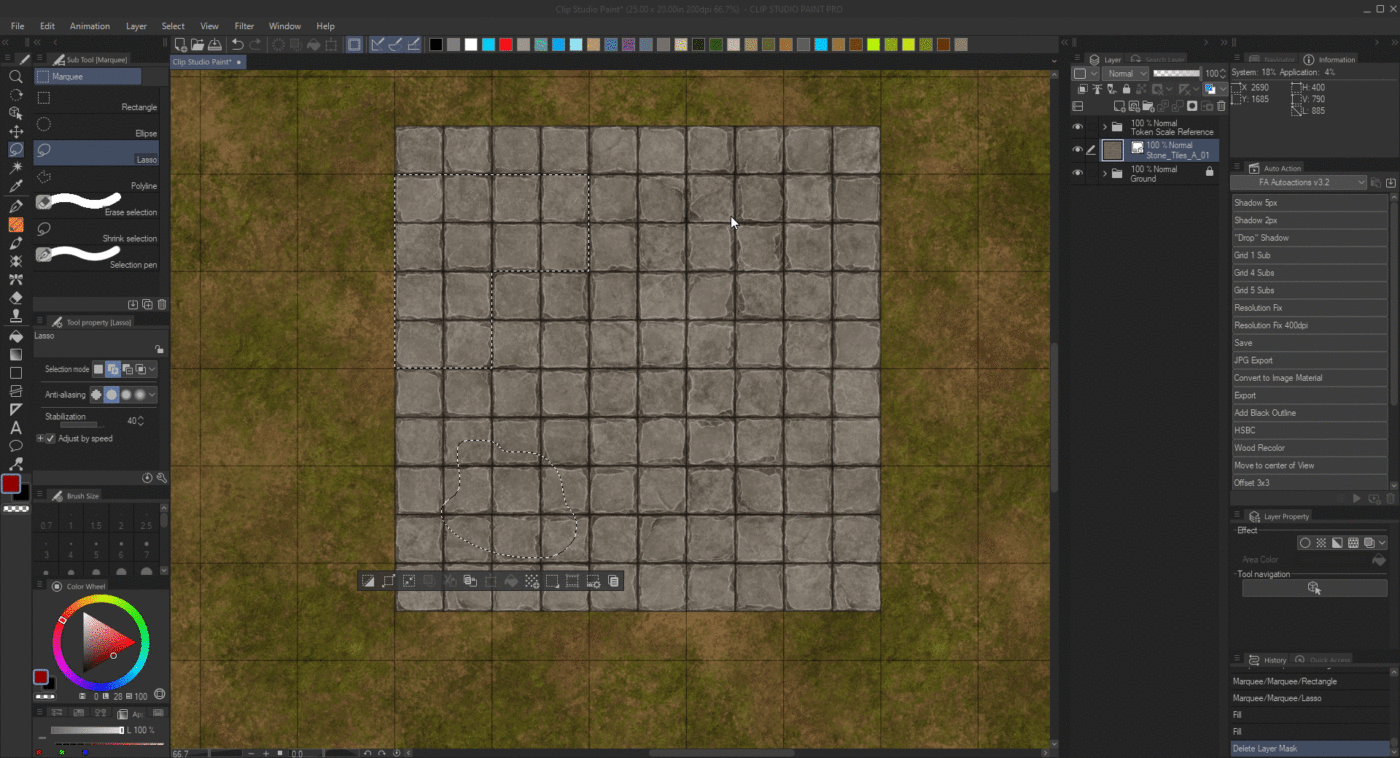Toggle snap to ruler in command bar
The image size is (1400, 758).
pos(378,44)
